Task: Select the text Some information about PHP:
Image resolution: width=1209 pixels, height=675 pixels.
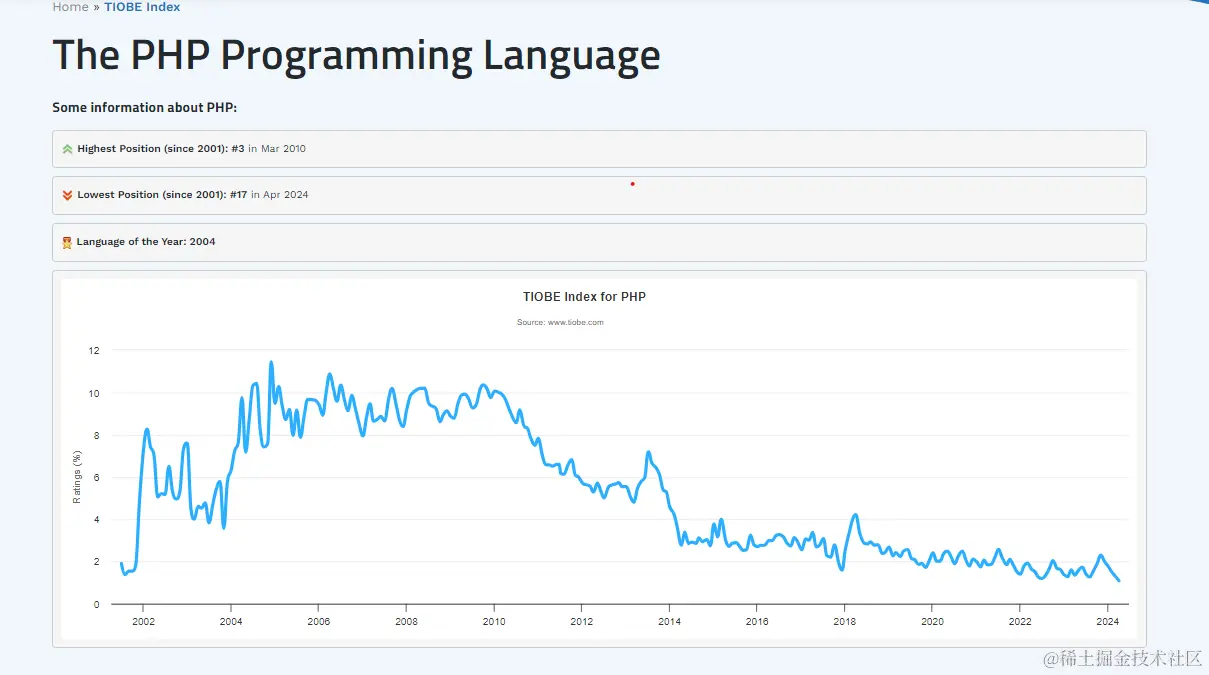Action: click(144, 108)
